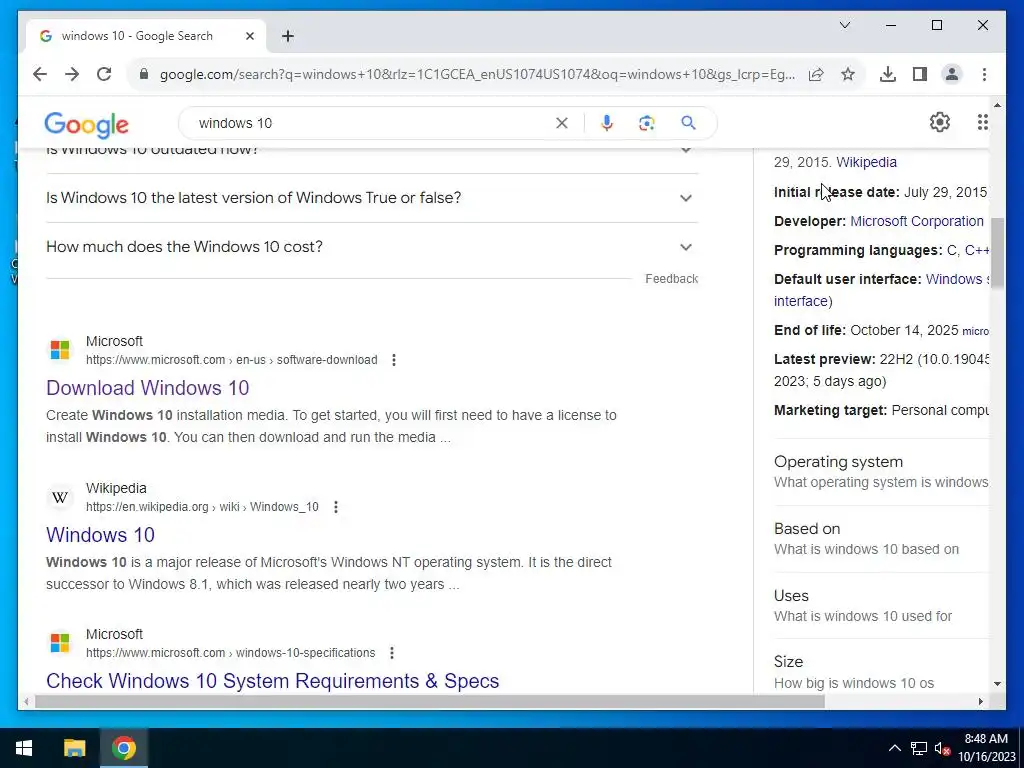Open more options for Download Windows 10 result
The width and height of the screenshot is (1024, 768).
tap(394, 360)
